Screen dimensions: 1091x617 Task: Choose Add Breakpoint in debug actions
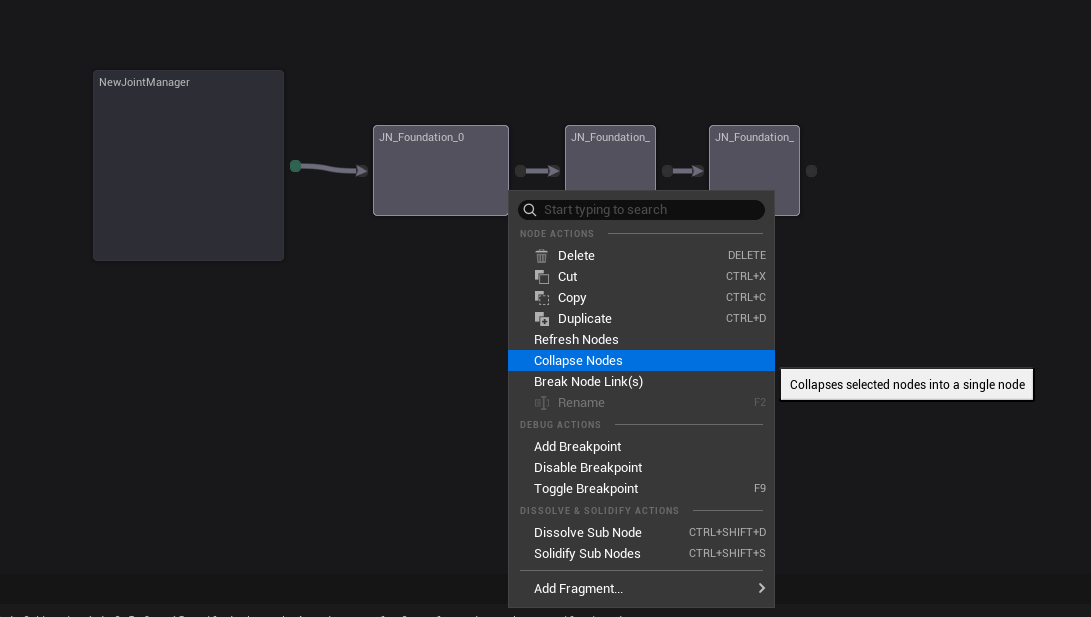pyautogui.click(x=577, y=447)
